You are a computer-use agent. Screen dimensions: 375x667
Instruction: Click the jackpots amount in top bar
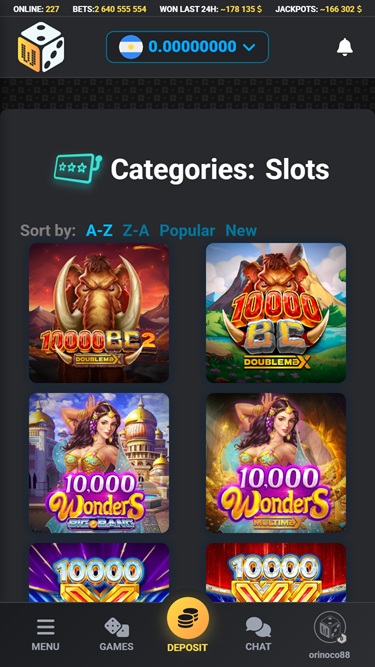click(341, 9)
